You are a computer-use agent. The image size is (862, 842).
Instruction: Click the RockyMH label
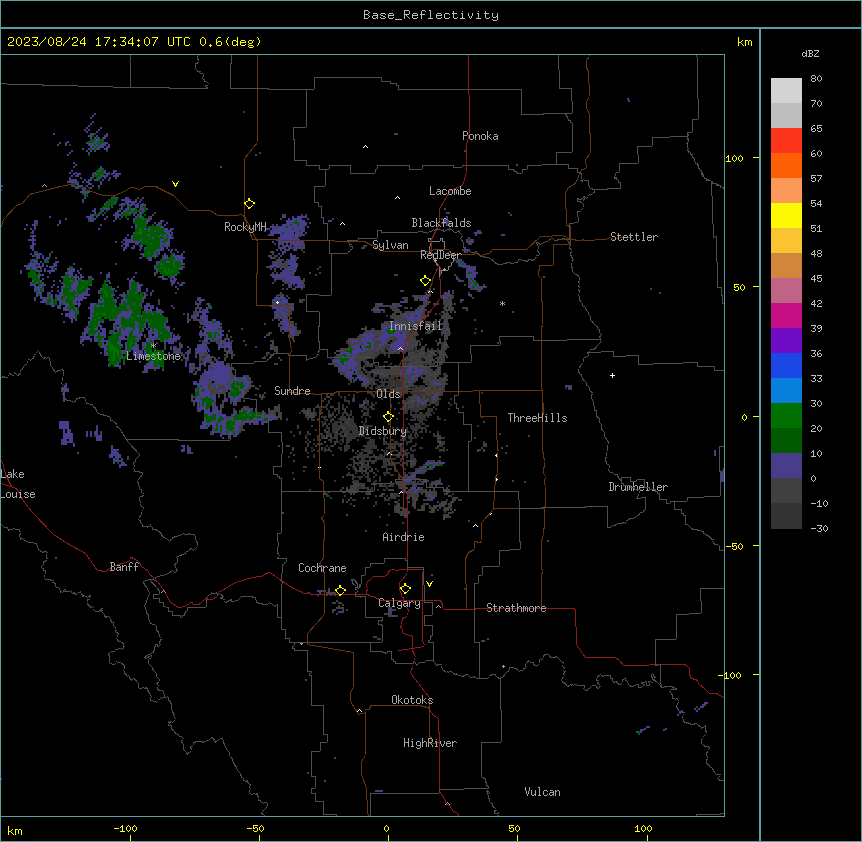[245, 227]
